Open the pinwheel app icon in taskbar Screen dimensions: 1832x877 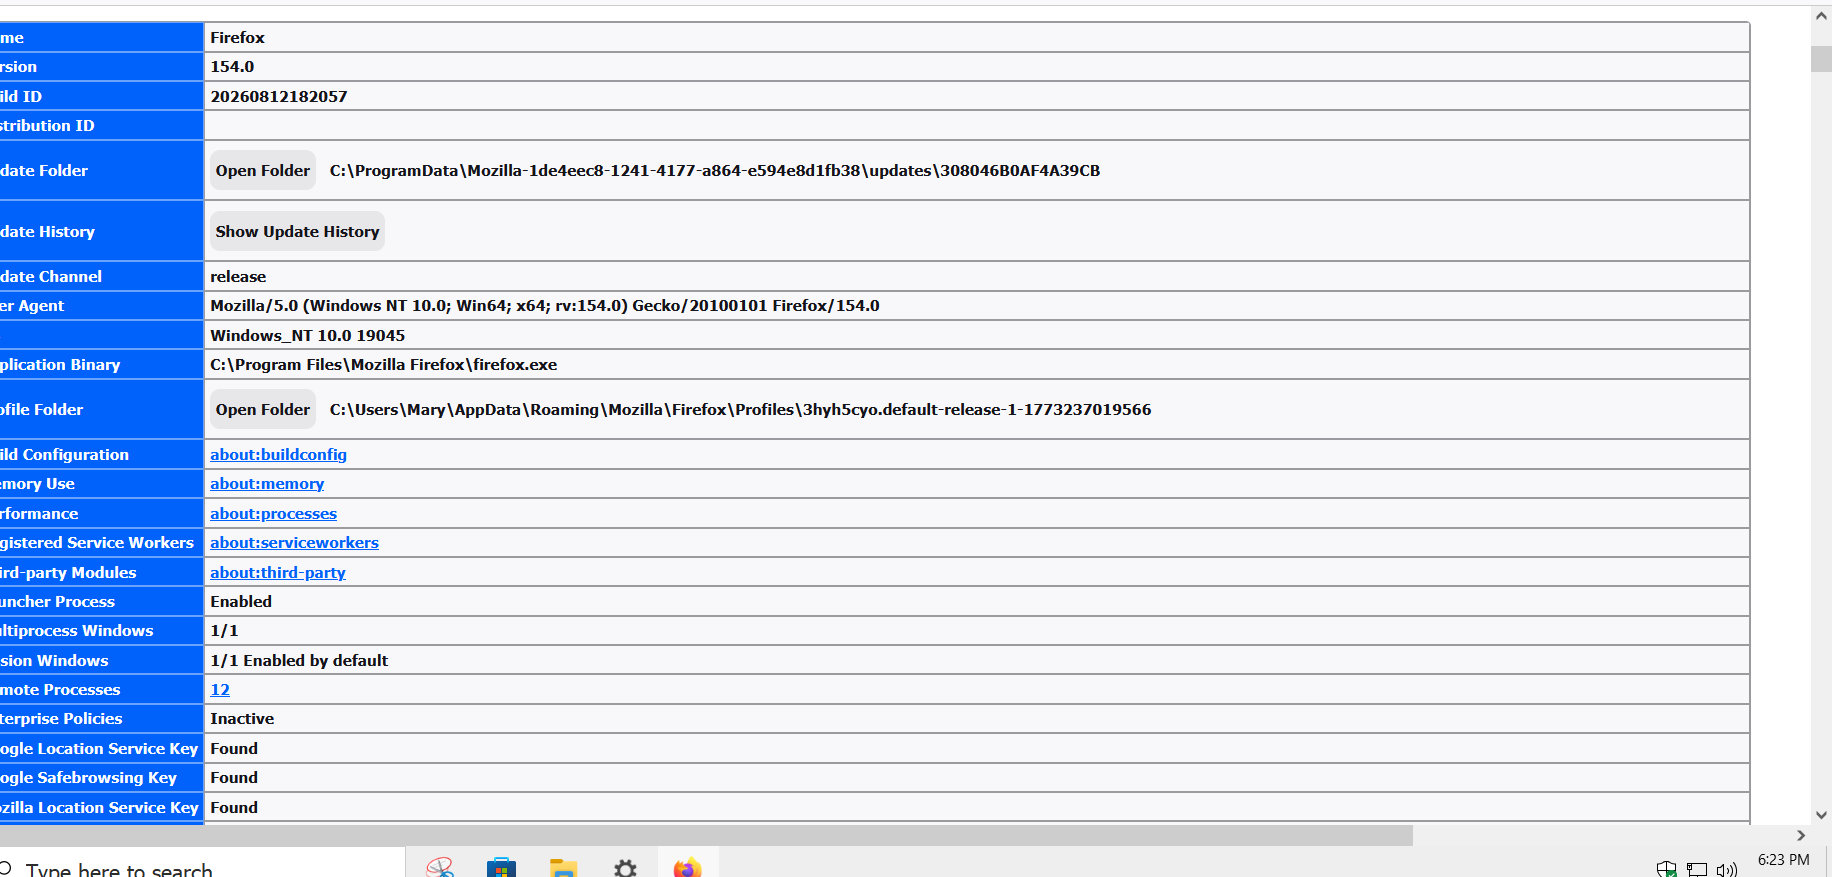440,868
